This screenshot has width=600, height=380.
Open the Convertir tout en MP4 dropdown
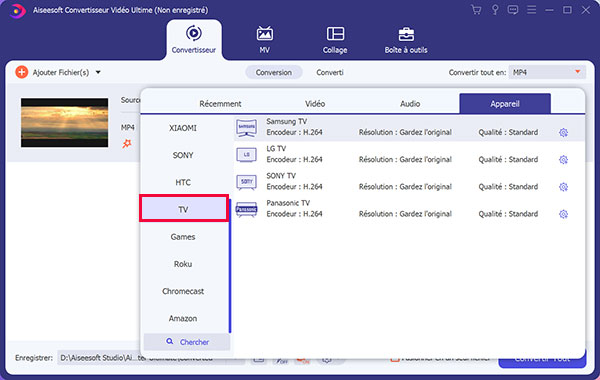pyautogui.click(x=547, y=72)
